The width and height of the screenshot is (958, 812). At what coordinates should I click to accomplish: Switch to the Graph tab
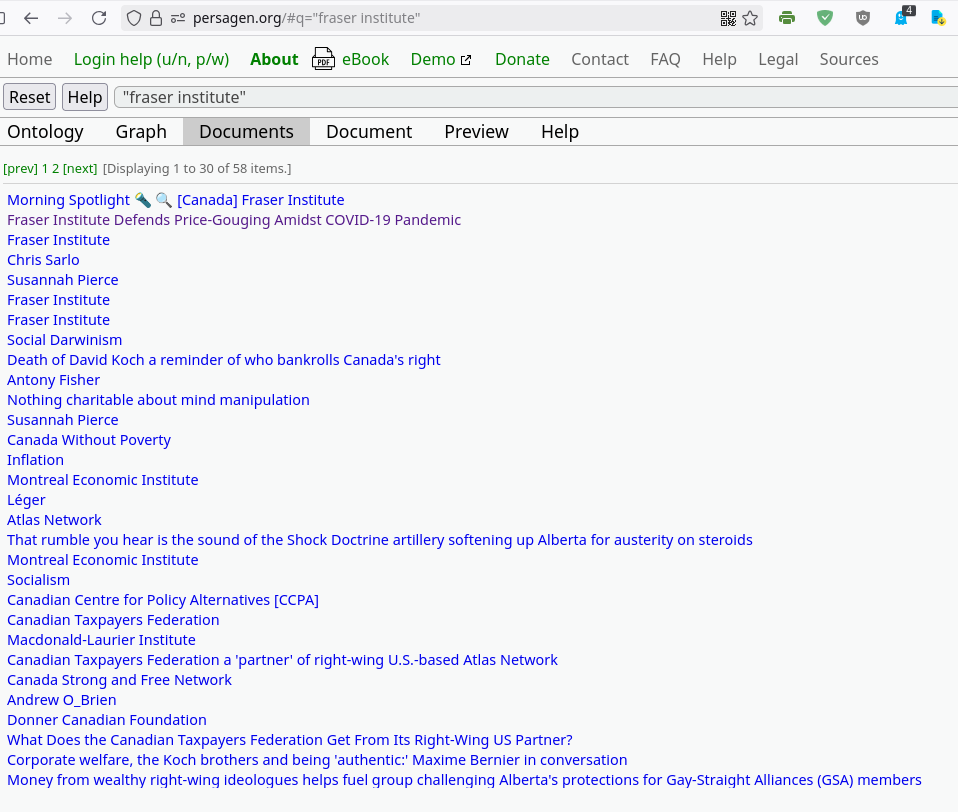(x=141, y=132)
